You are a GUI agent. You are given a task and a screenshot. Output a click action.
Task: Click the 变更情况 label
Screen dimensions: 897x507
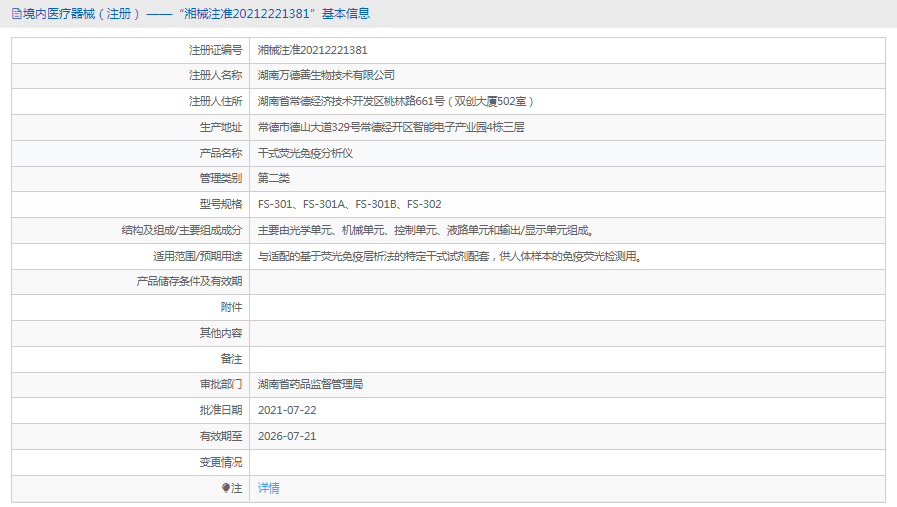[221, 462]
